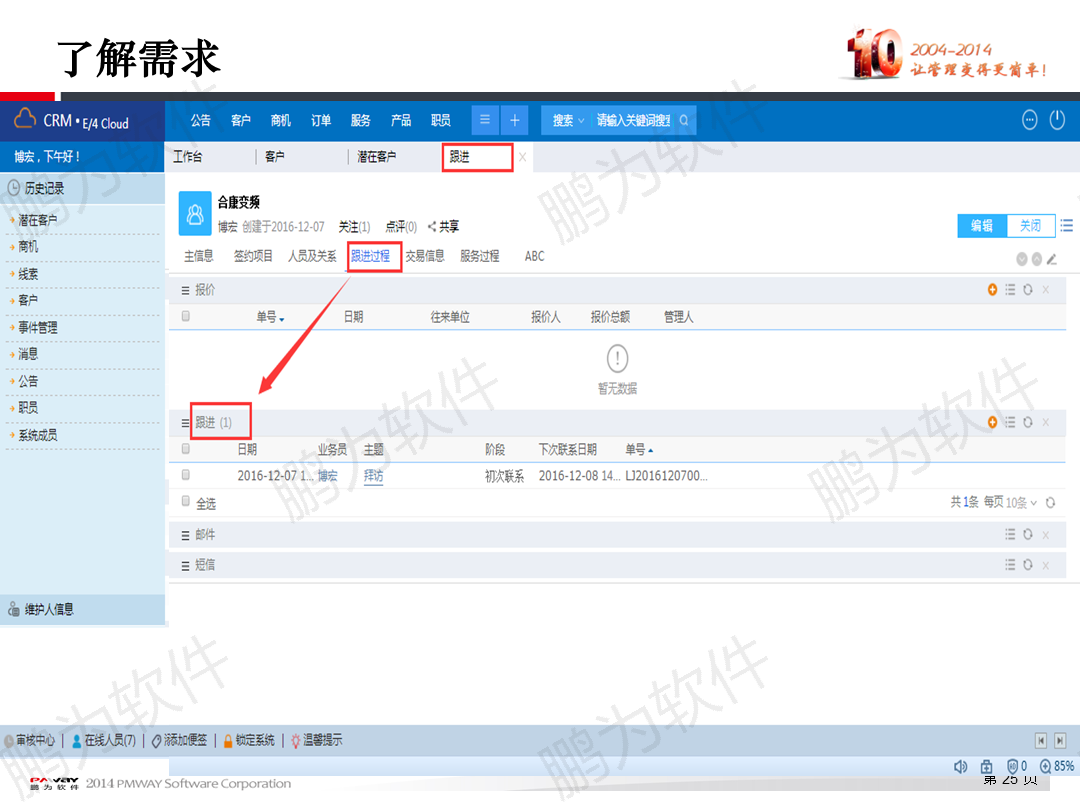Collapse the 邮件 section expander
The height and width of the screenshot is (810, 1080).
tap(185, 535)
